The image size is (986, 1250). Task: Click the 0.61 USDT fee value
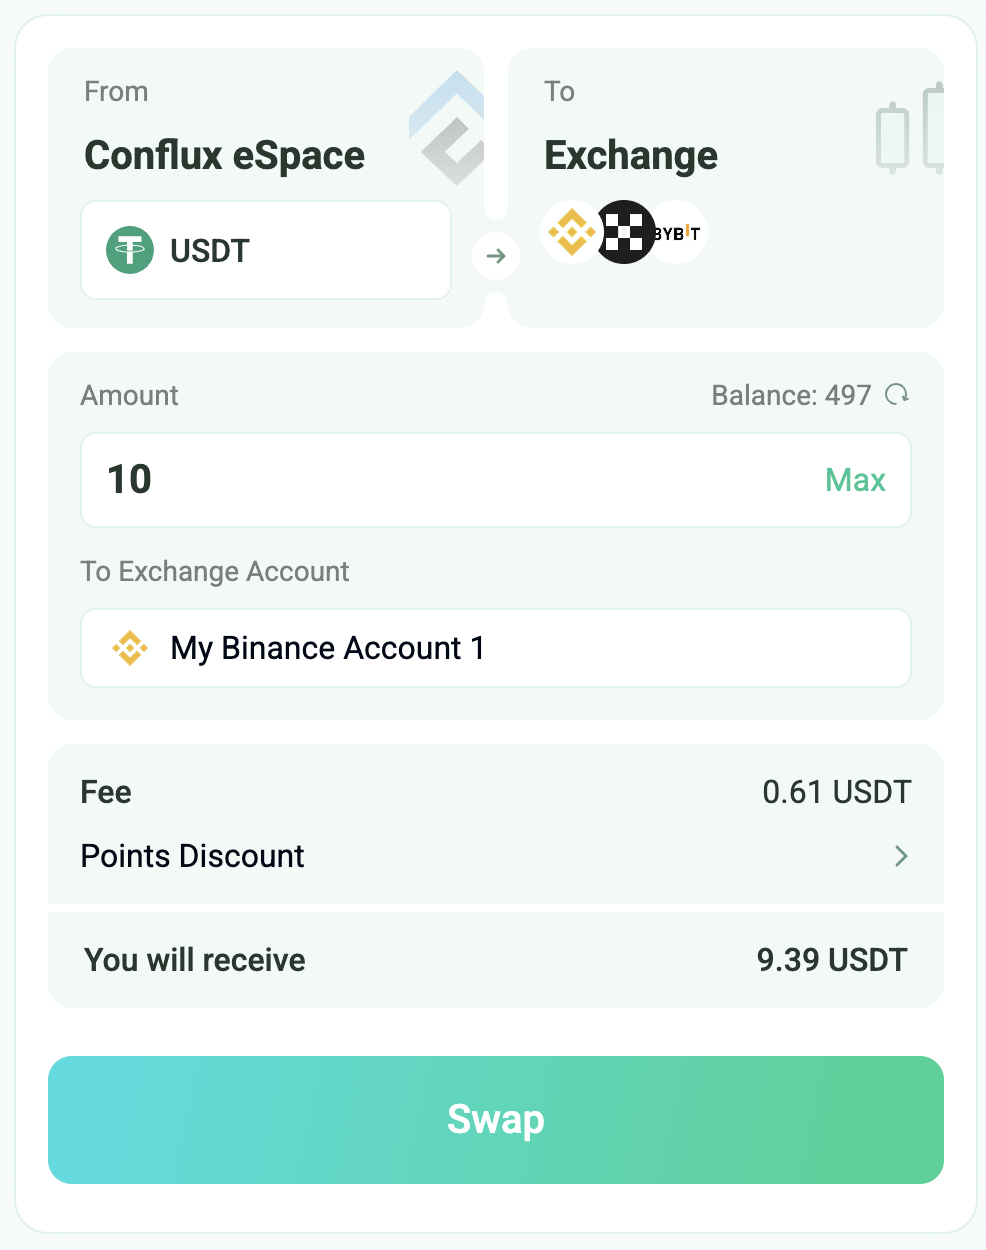tap(837, 792)
